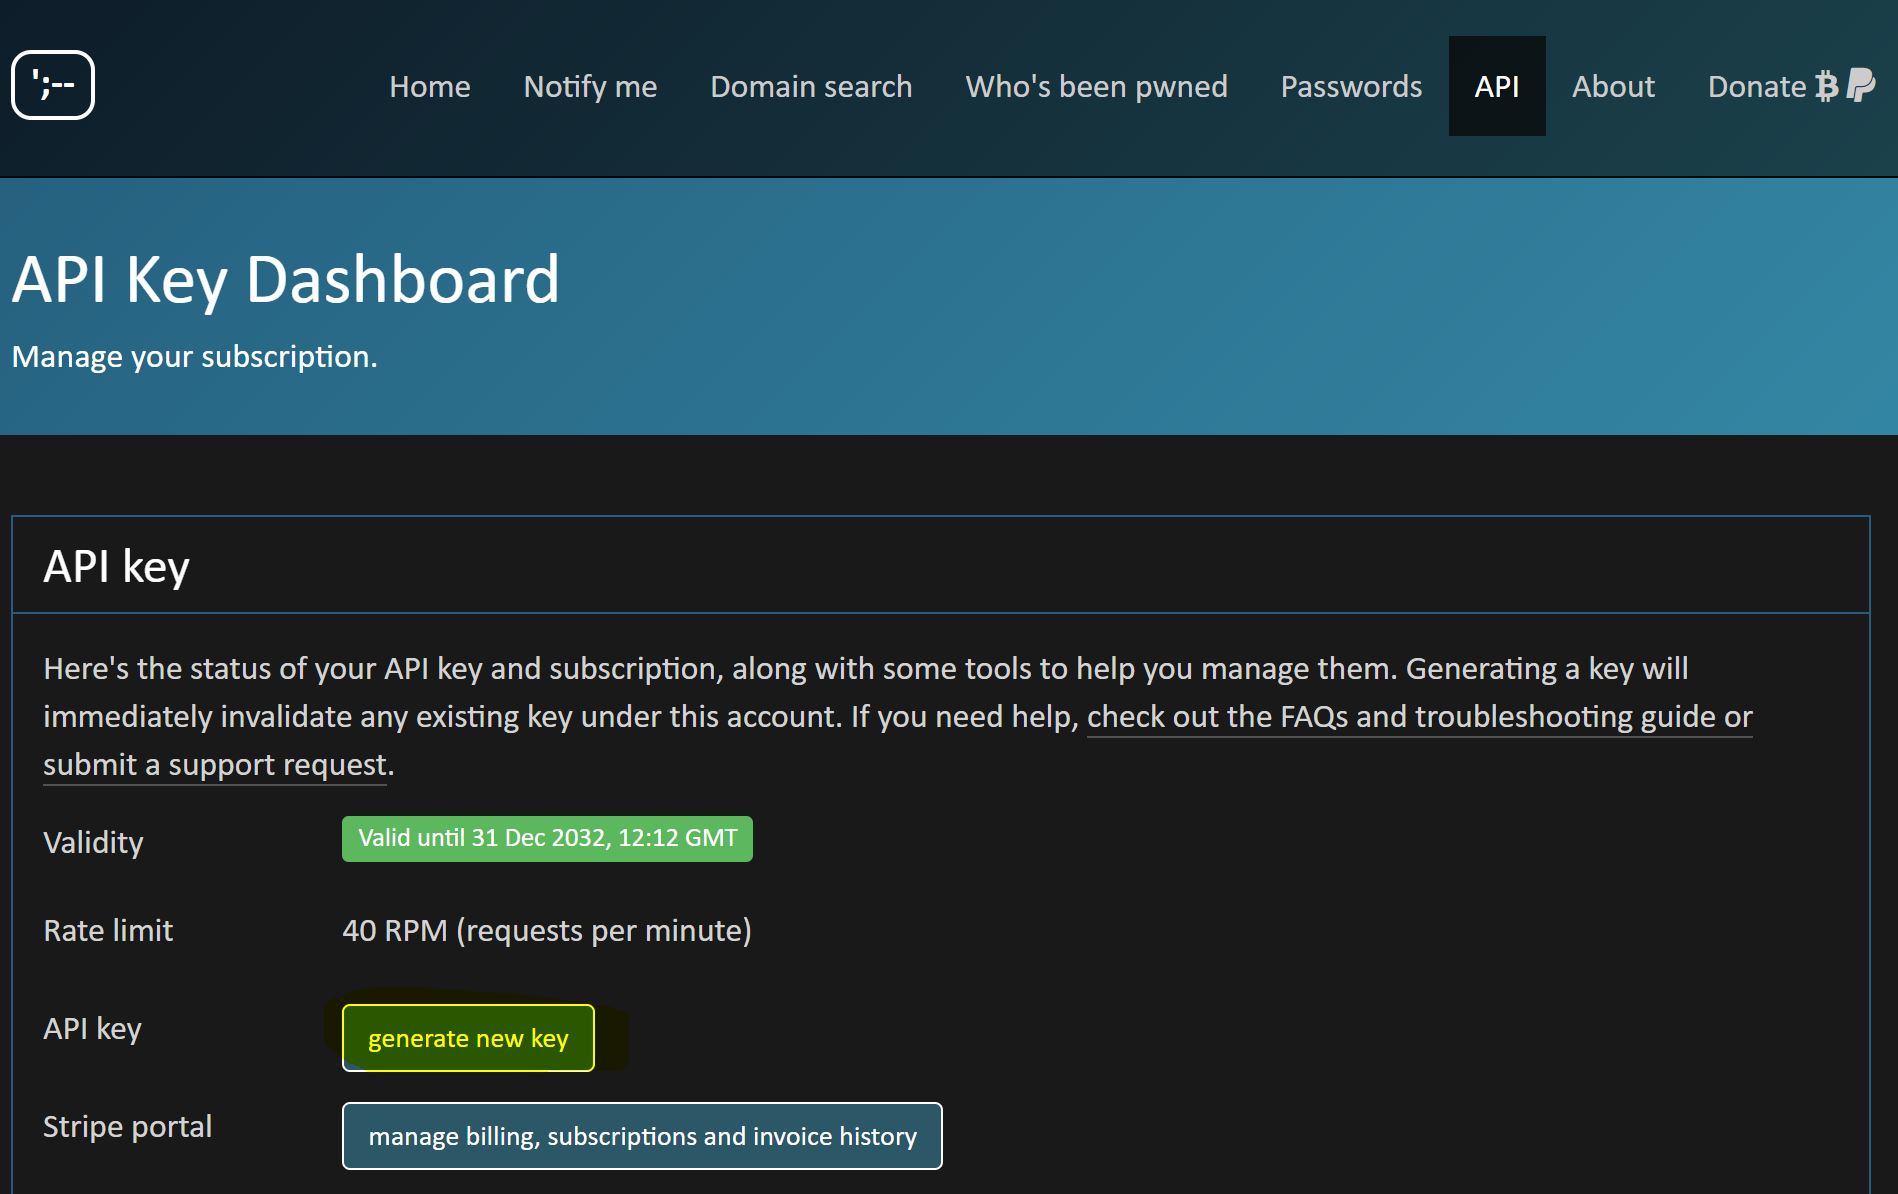Screen dimensions: 1898x1194
Task: Click the API key panel title
Action: (115, 564)
